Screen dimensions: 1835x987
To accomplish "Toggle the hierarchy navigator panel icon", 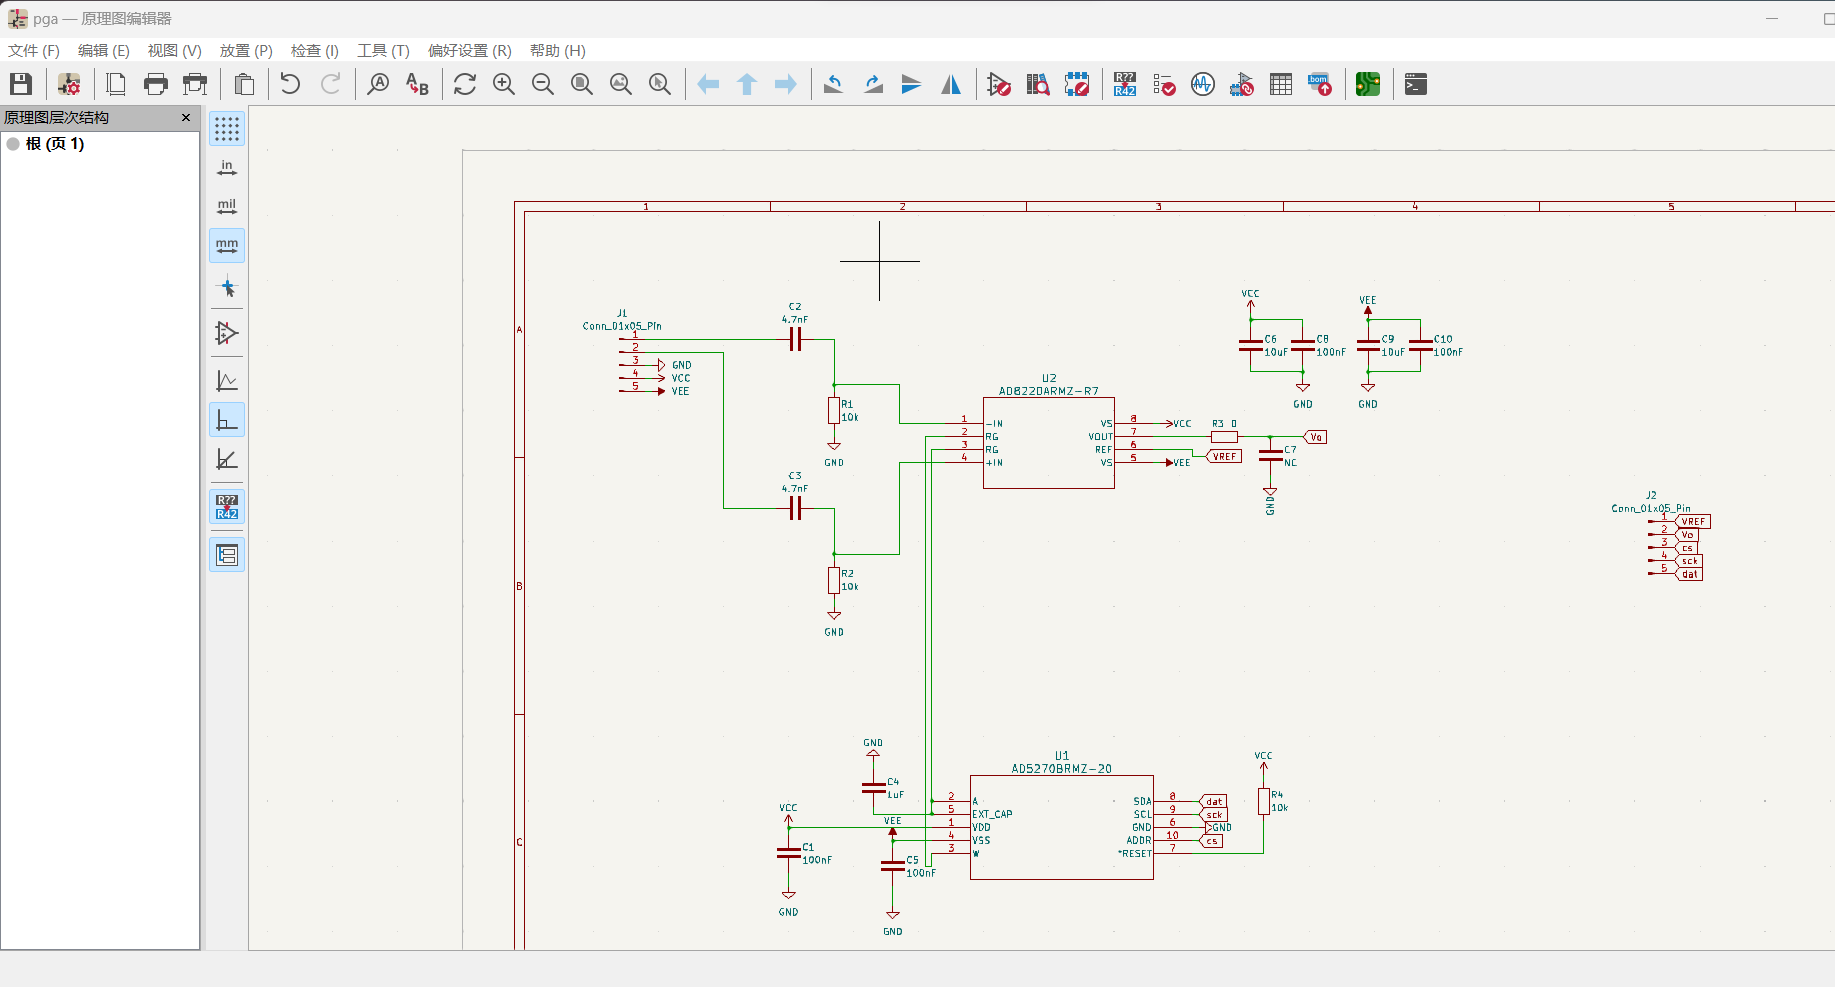I will coord(227,555).
